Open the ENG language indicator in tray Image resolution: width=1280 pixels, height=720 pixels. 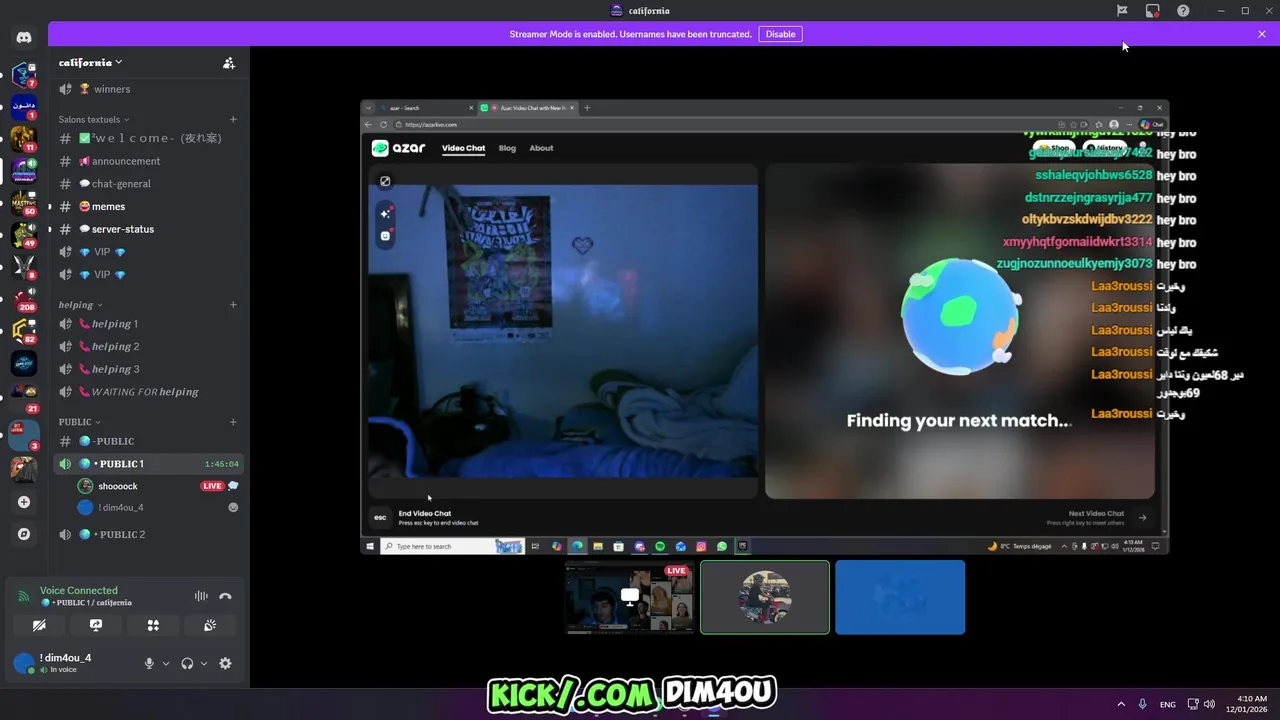pyautogui.click(x=1168, y=704)
